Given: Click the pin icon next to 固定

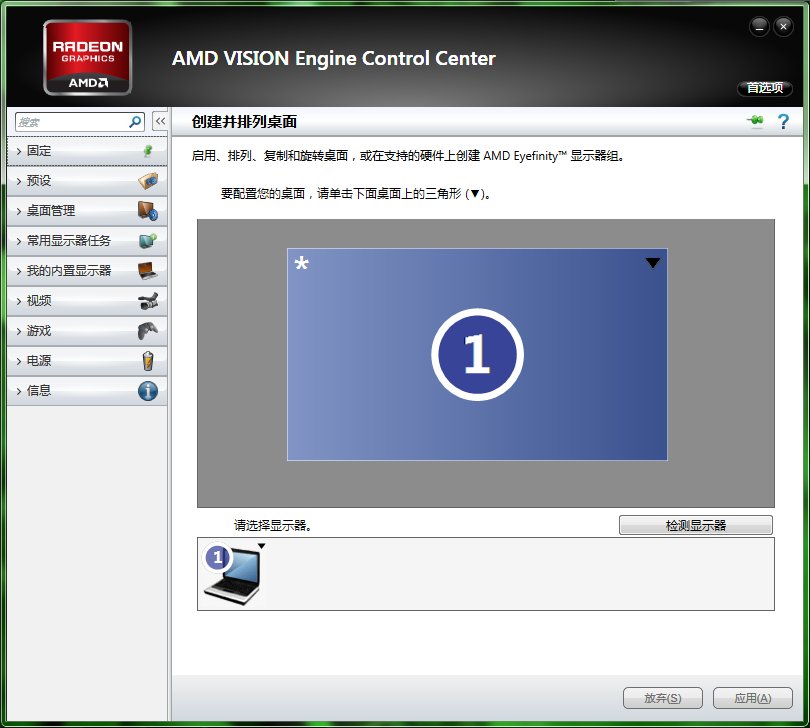Looking at the screenshot, I should tap(148, 151).
